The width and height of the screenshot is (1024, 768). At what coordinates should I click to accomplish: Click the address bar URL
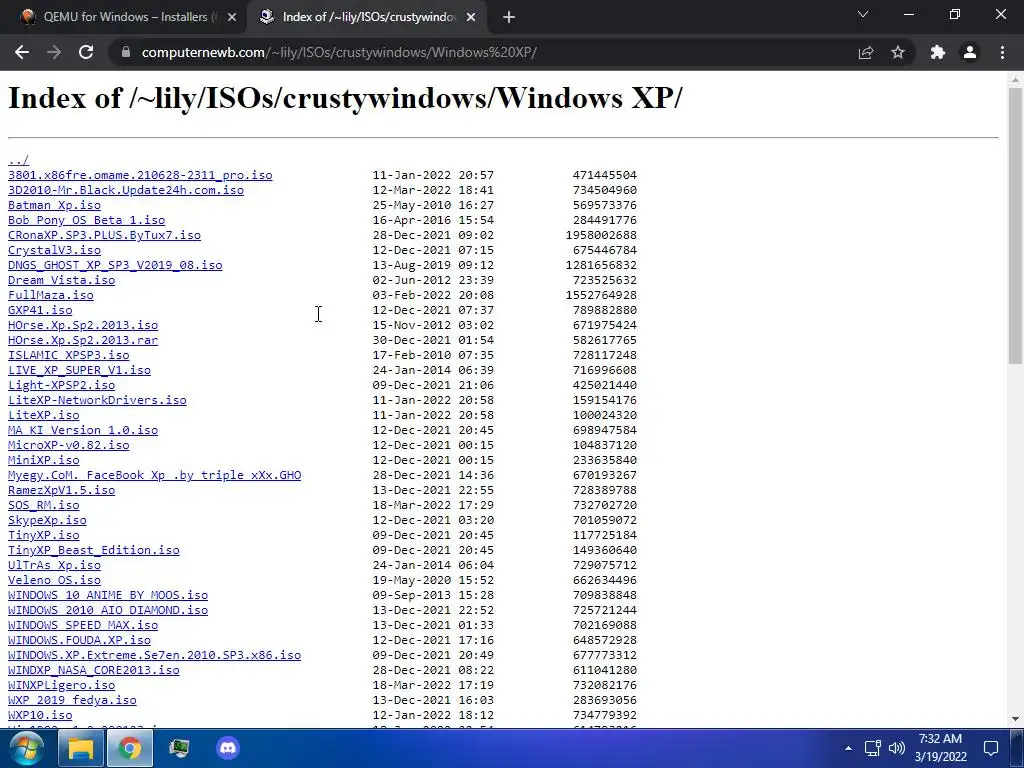point(339,52)
